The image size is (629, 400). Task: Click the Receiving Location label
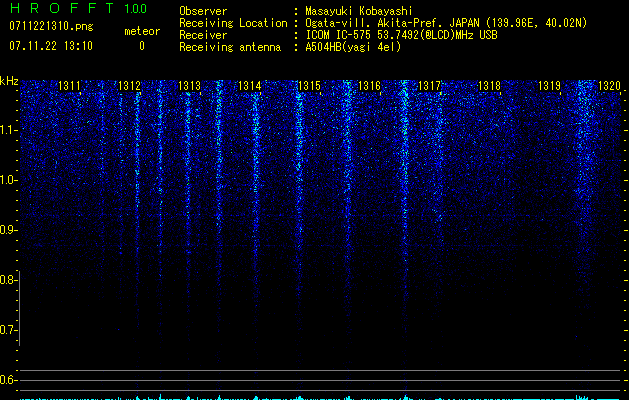point(233,23)
